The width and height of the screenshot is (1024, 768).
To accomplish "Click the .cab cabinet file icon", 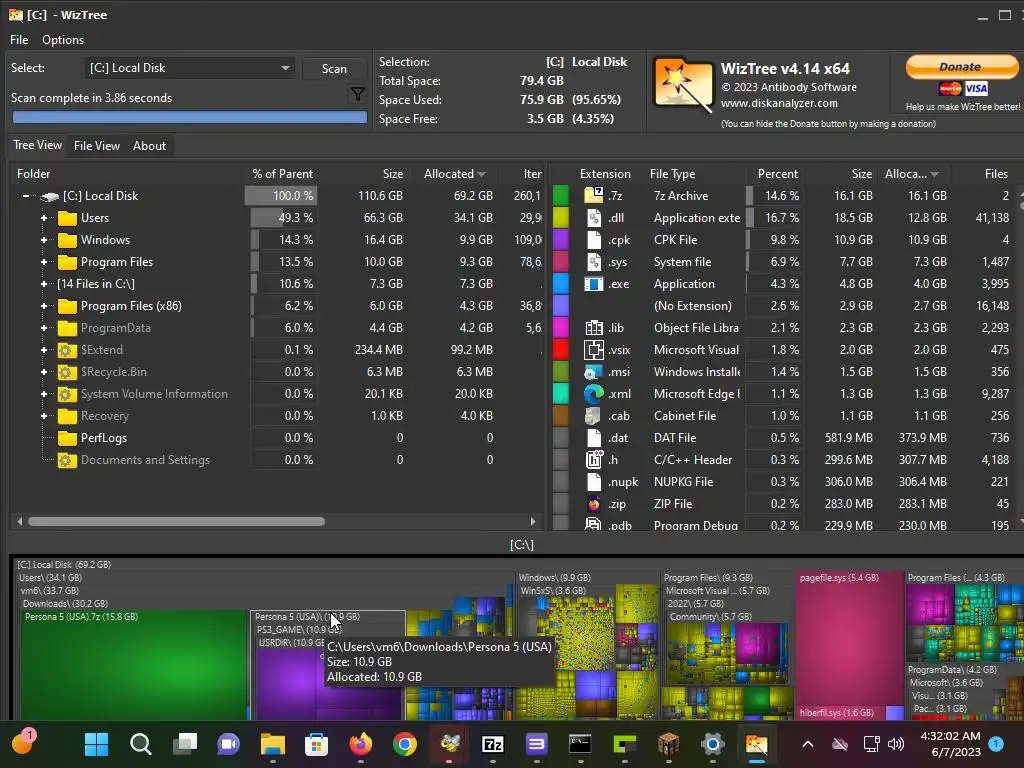I will [593, 415].
